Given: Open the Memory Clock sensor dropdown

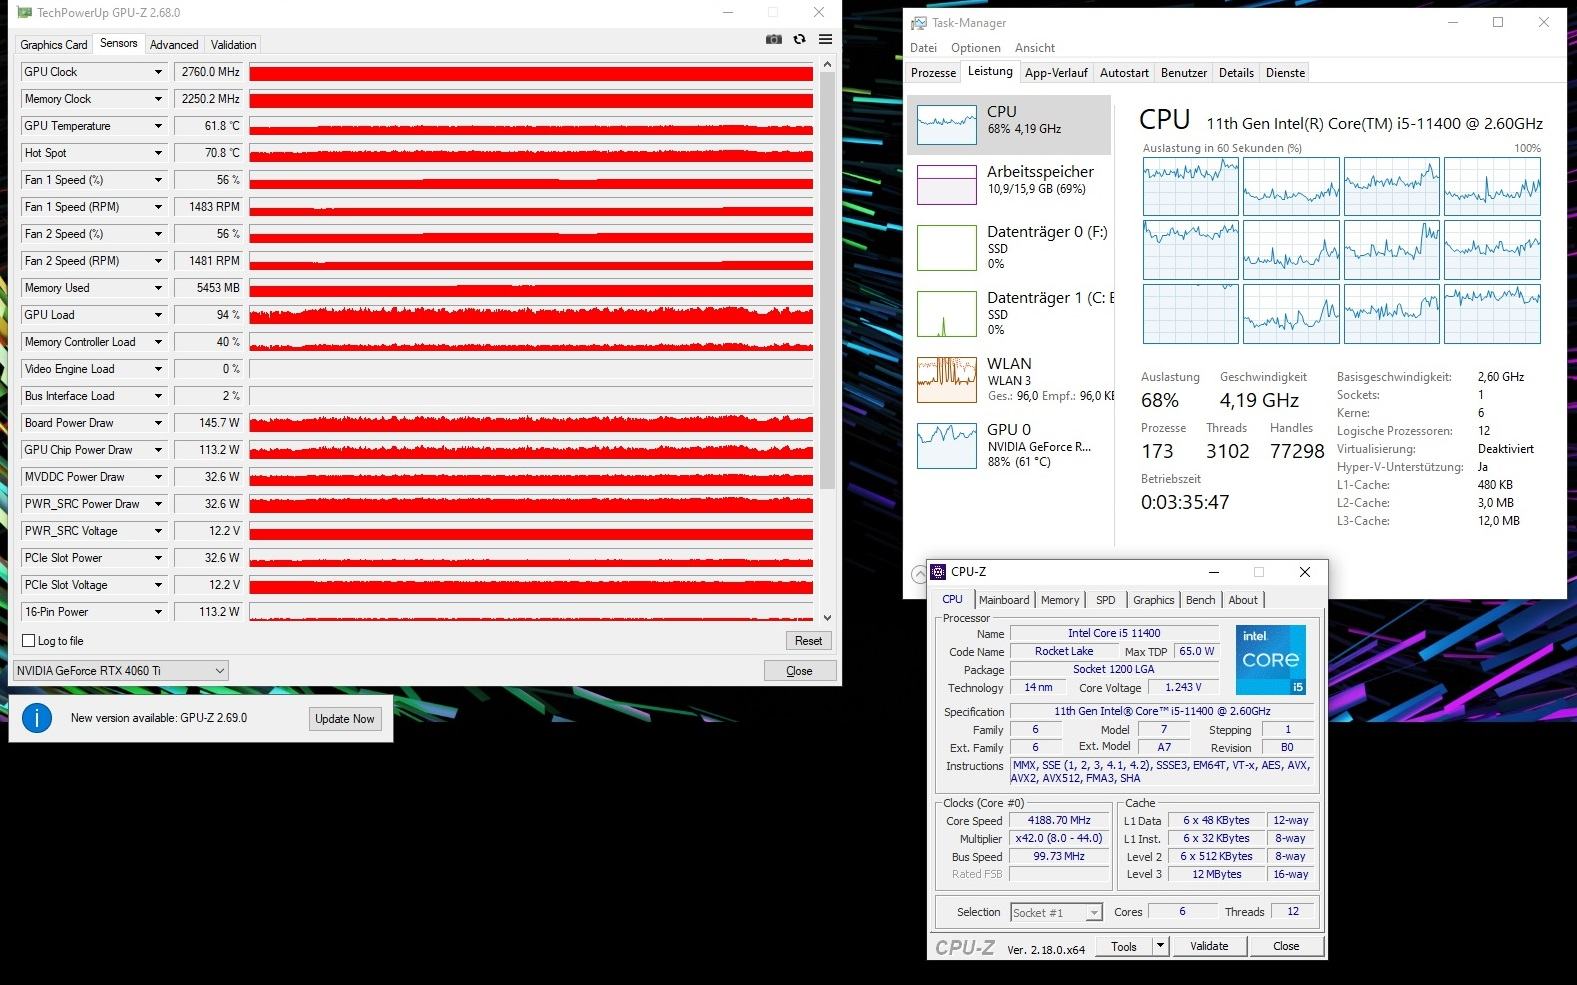Looking at the screenshot, I should 158,99.
